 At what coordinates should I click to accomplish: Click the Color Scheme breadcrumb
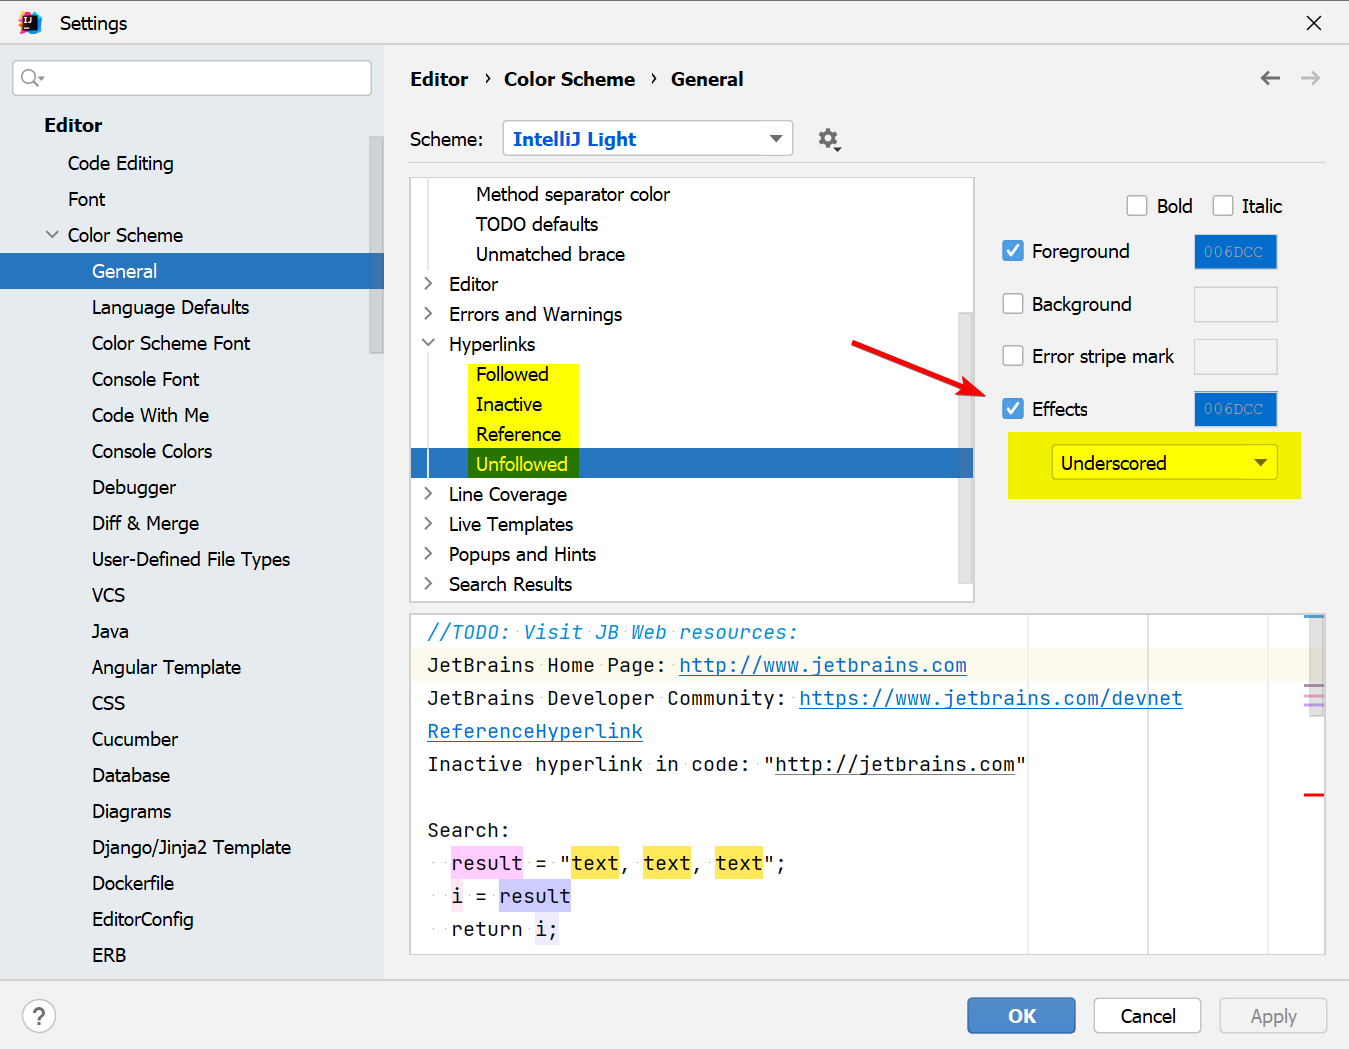pyautogui.click(x=569, y=79)
